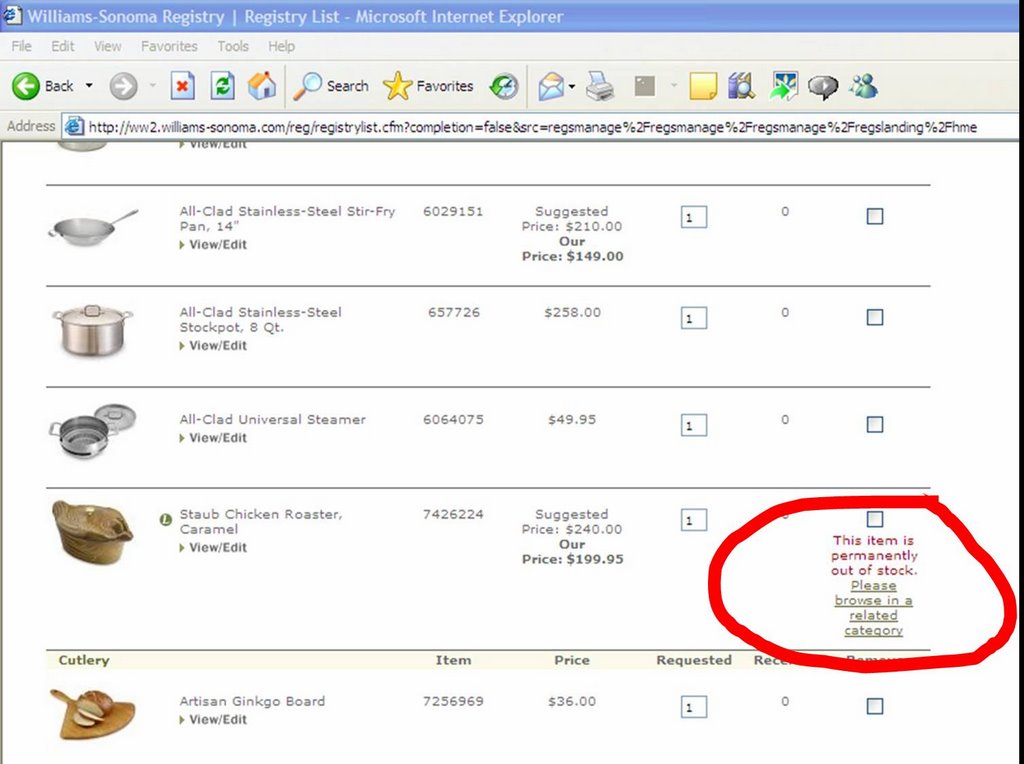Click the requested quantity field for Stockpot
Screen dimensions: 1024x764
tap(694, 318)
